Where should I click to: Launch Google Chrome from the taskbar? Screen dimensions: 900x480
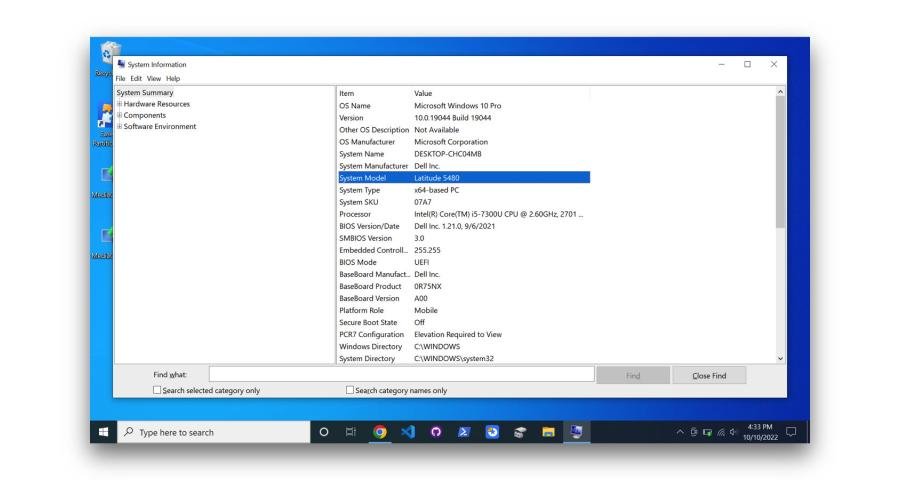[379, 432]
